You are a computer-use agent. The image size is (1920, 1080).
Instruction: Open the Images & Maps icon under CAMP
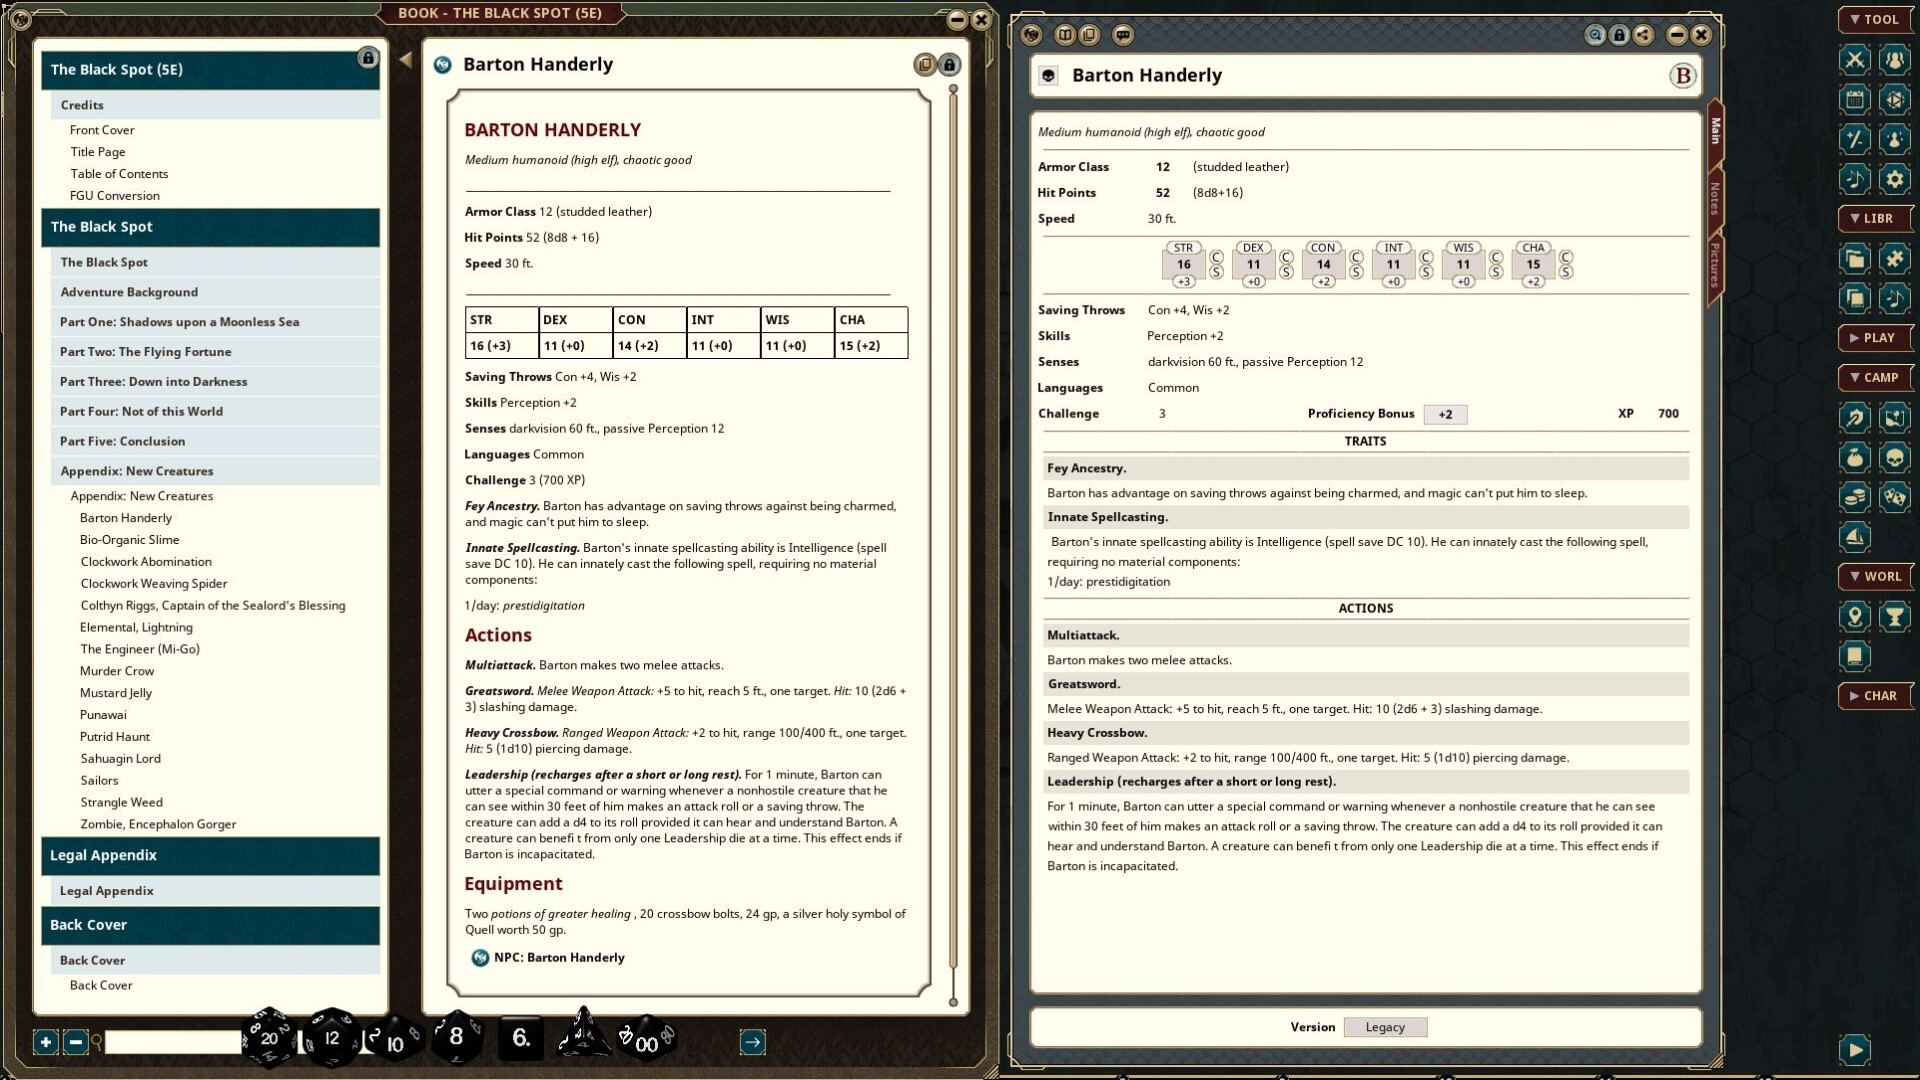[1893, 417]
